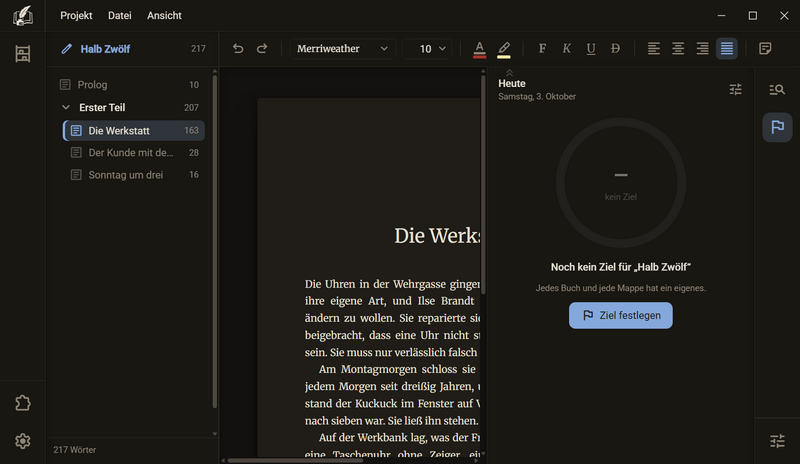Screen dimensions: 800x464
Task: Click the Samstag, 3. Oktober date
Action: (x=537, y=96)
